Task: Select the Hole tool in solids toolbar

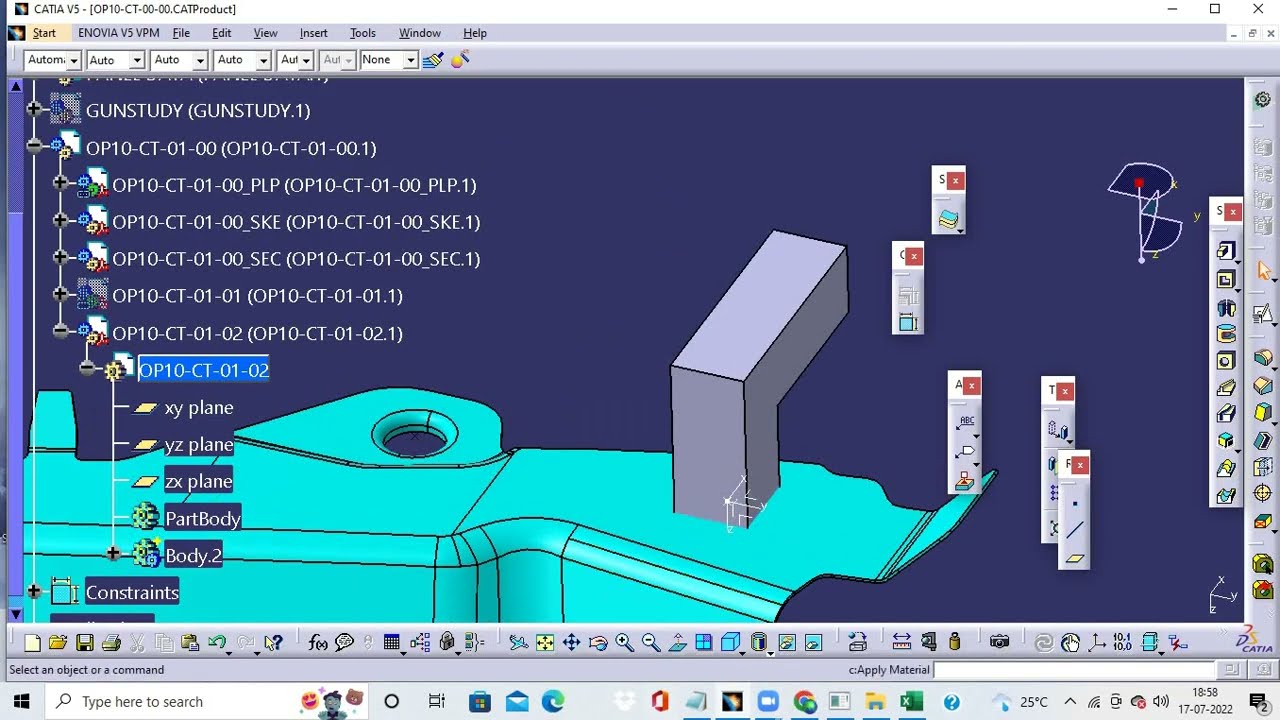Action: 1226,361
